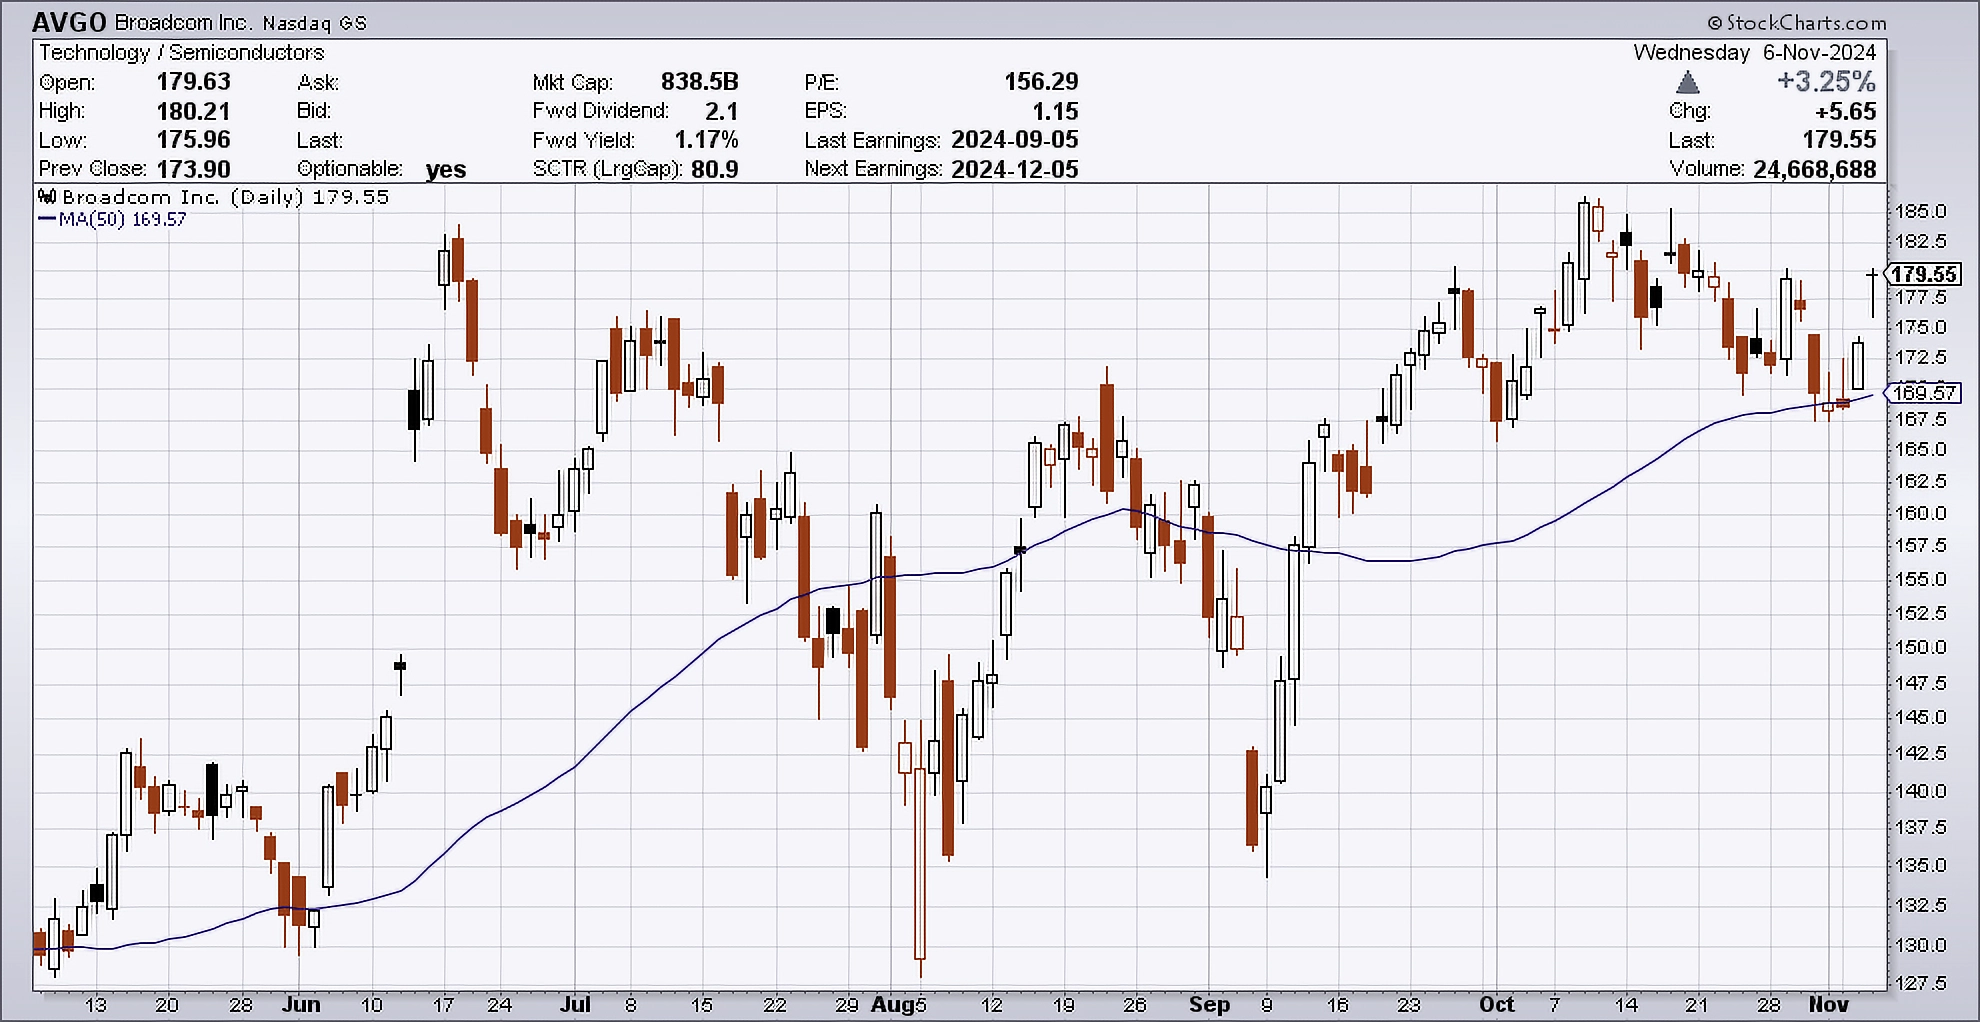
Task: Click the Optionable yes value
Action: coord(445,169)
